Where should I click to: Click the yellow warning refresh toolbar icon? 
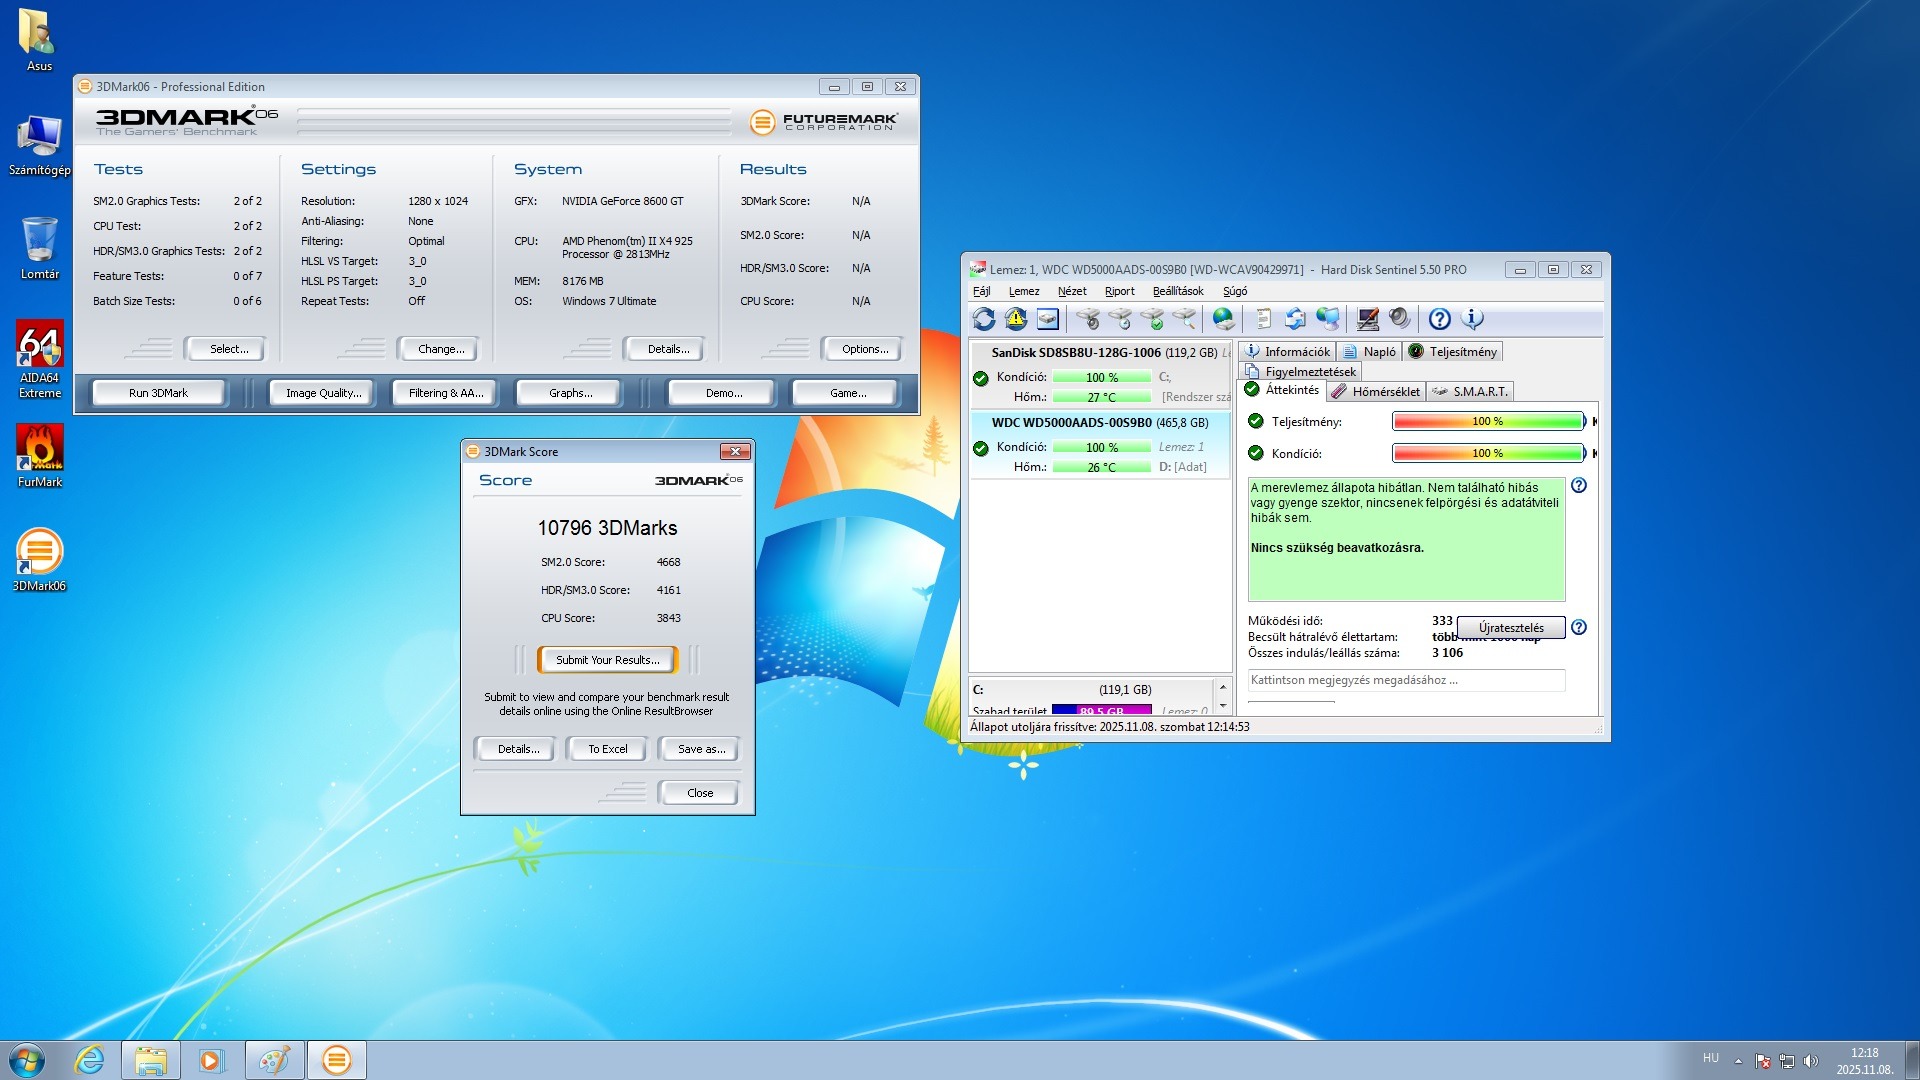(1016, 319)
